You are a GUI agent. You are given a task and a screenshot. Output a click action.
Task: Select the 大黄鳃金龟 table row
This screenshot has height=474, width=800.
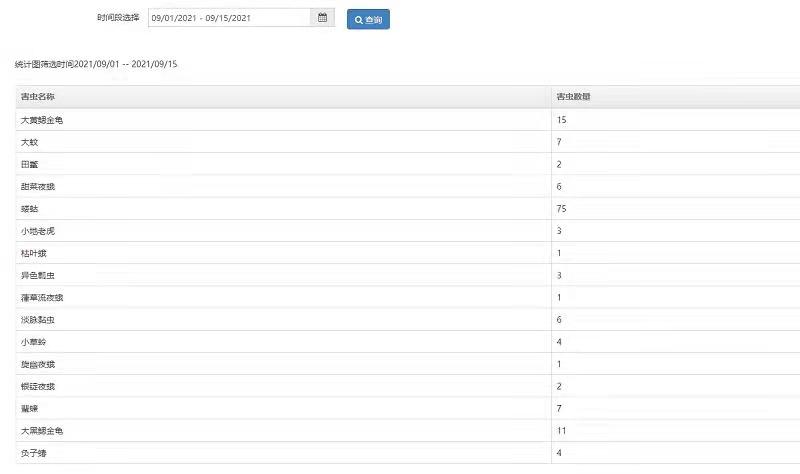pos(48,120)
